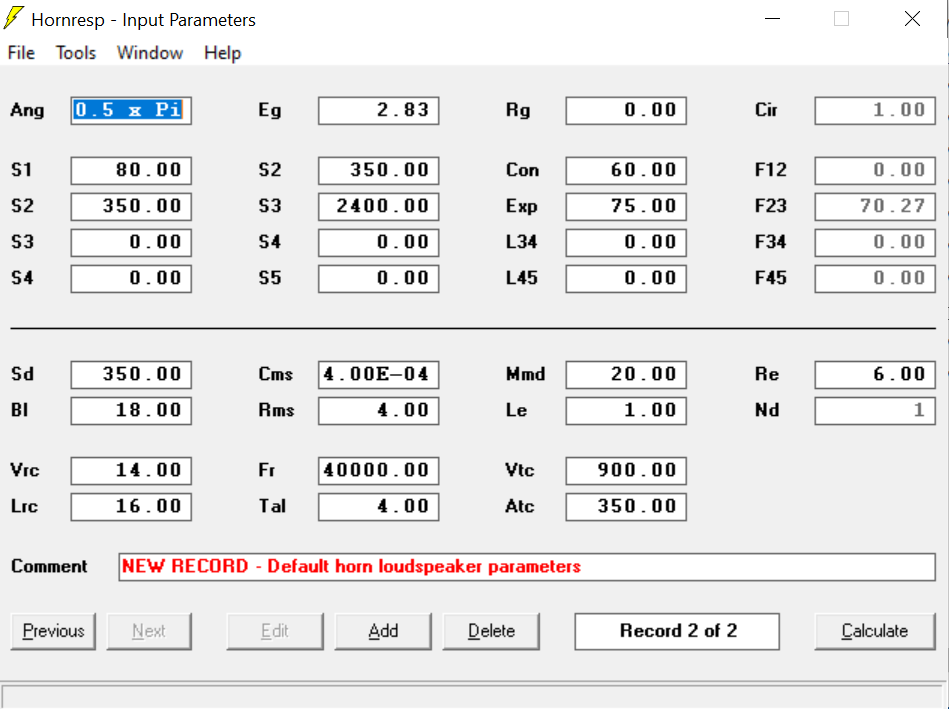The image size is (949, 709).
Task: Click the S2 field in the Con row
Action: pyautogui.click(x=379, y=171)
